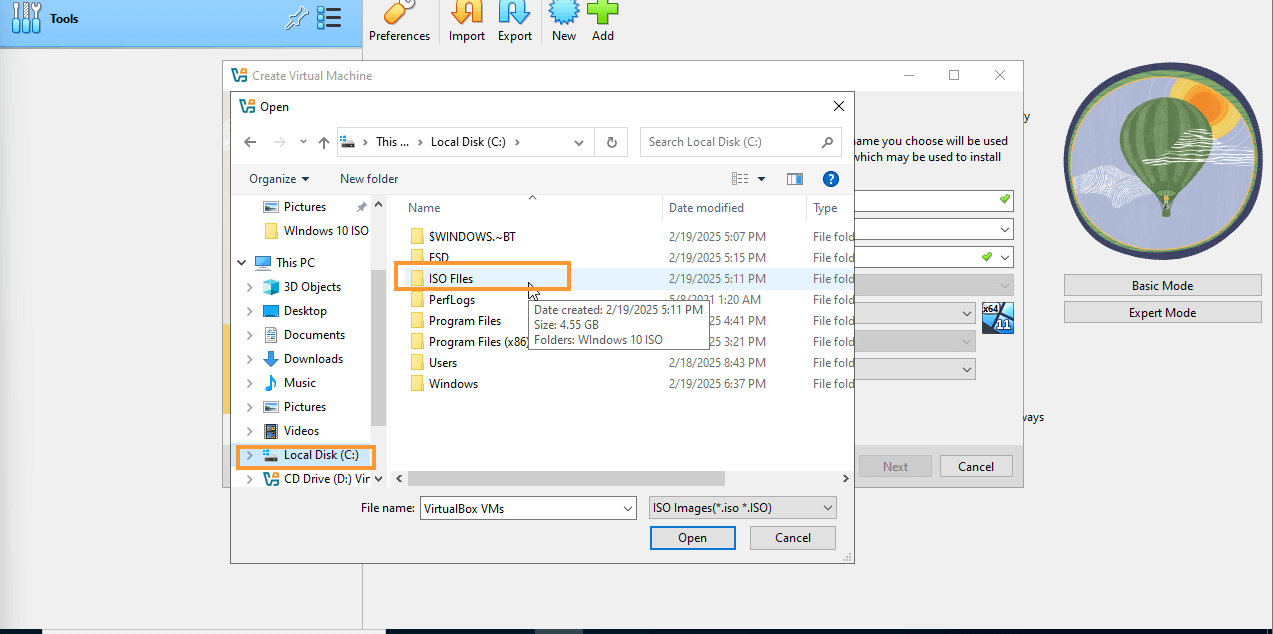Click the Add machine icon
This screenshot has height=634, width=1273.
click(x=603, y=22)
